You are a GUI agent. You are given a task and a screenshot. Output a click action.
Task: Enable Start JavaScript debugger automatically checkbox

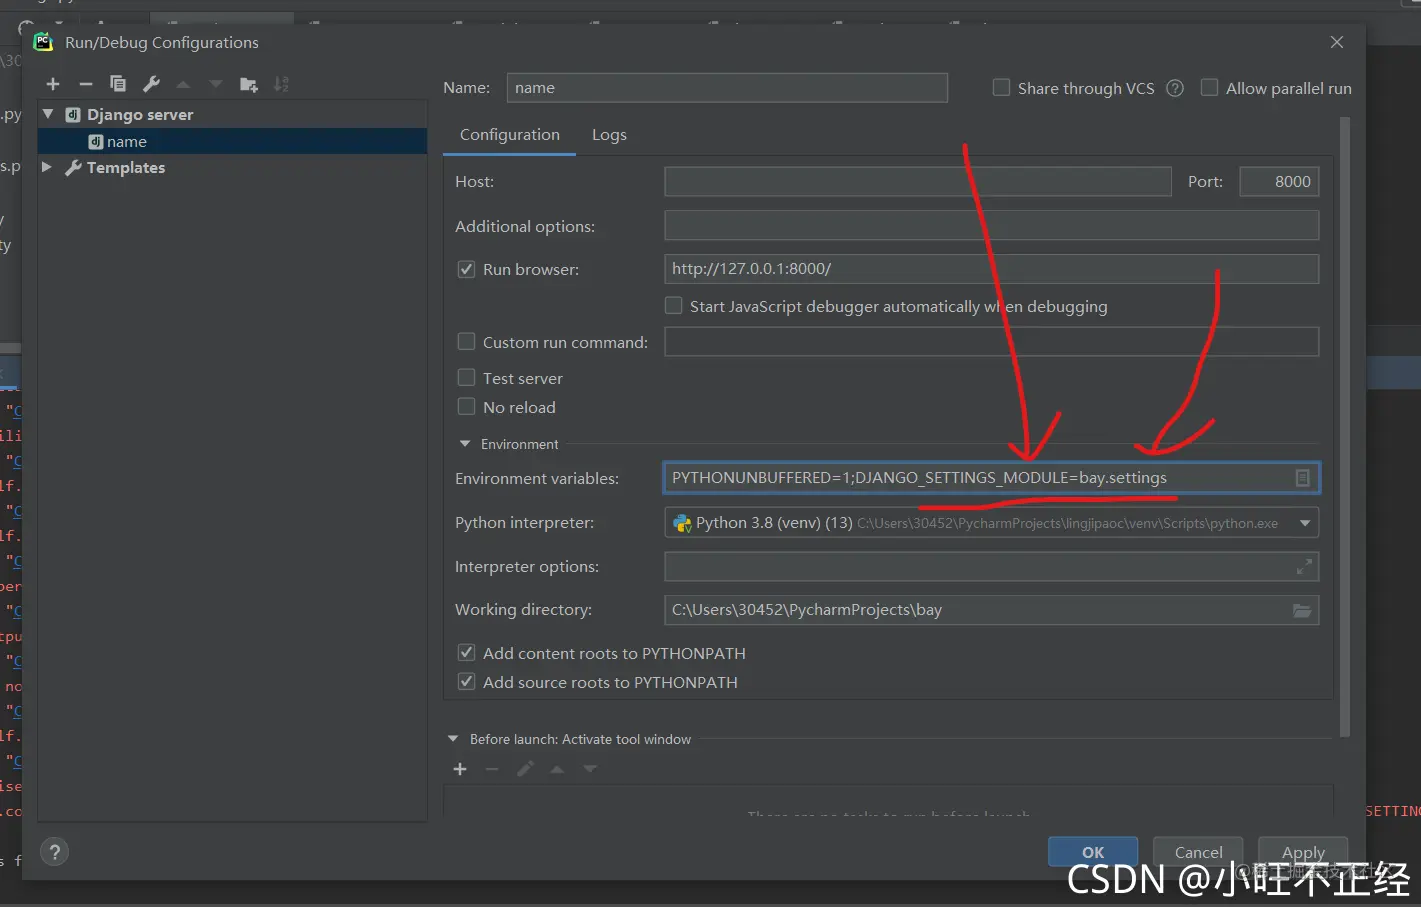pos(674,306)
